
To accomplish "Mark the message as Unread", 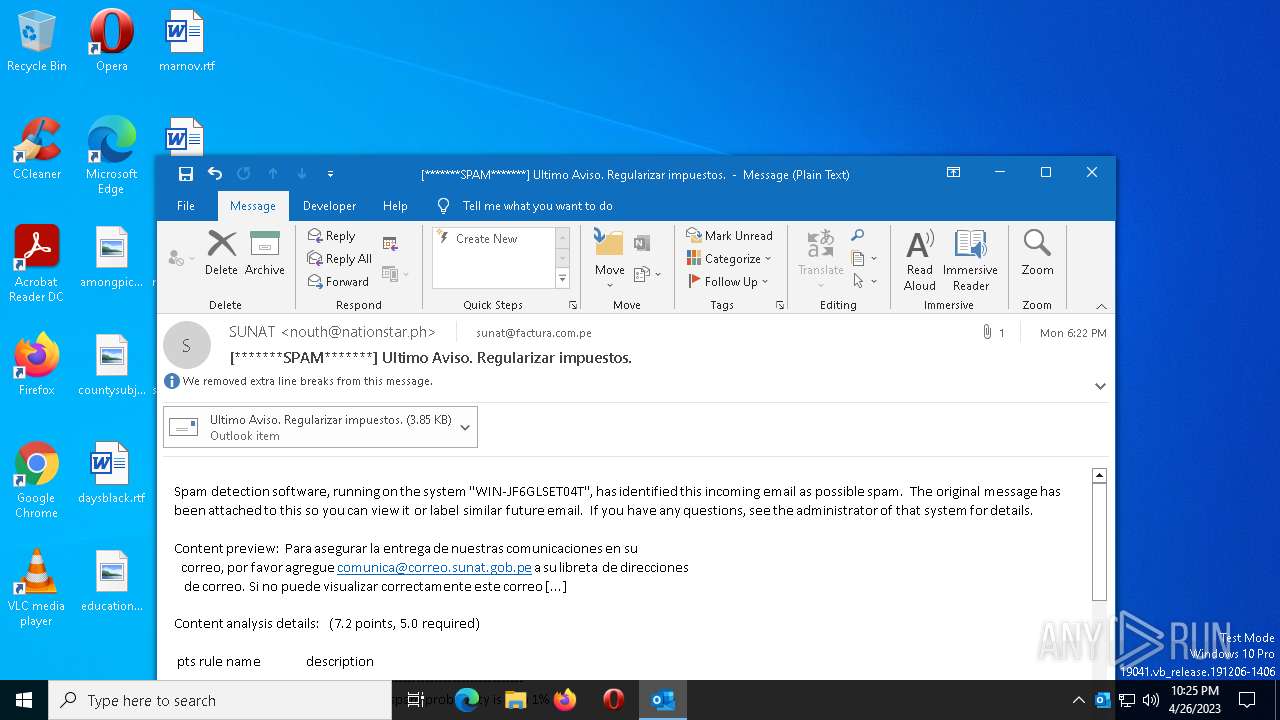I will [729, 236].
